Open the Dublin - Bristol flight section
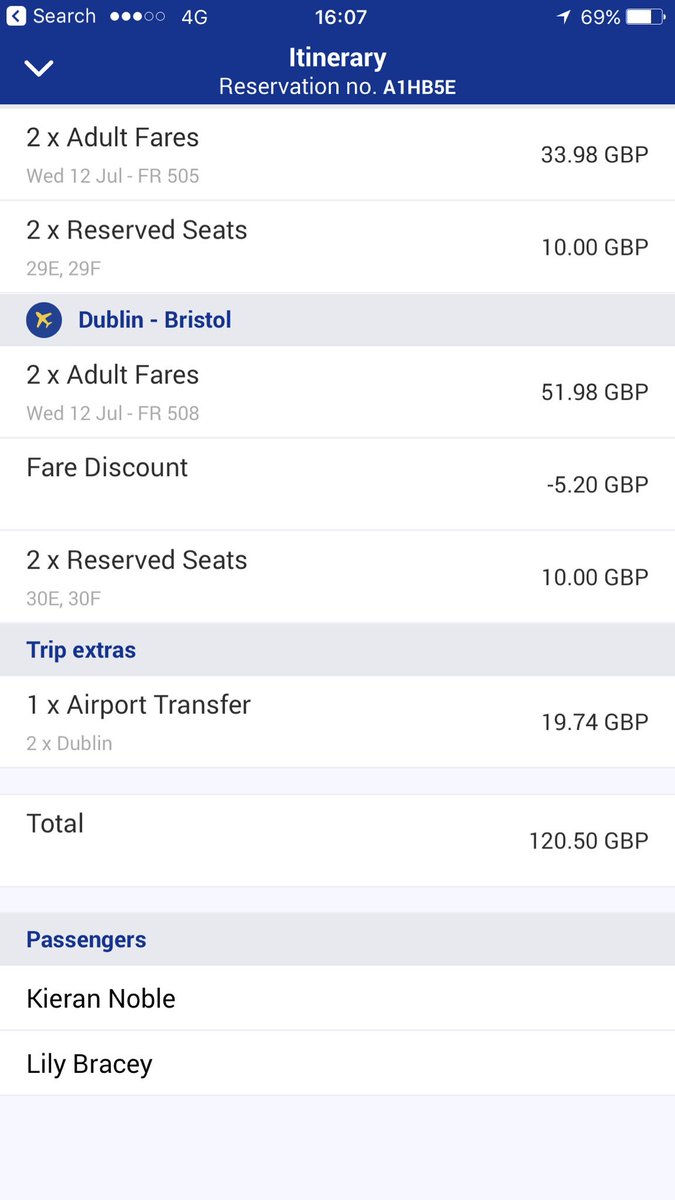 (155, 320)
